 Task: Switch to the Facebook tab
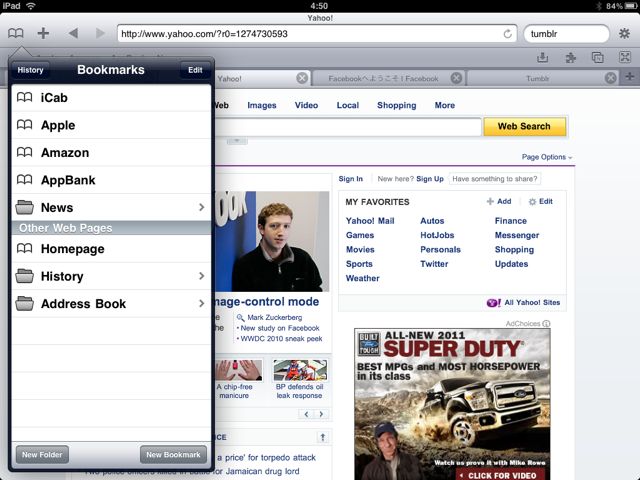(x=383, y=78)
